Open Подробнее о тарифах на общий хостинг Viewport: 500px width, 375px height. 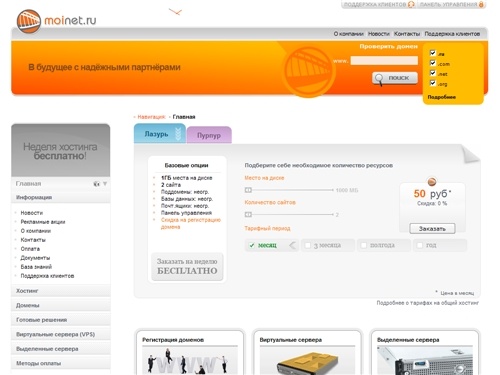click(x=428, y=303)
